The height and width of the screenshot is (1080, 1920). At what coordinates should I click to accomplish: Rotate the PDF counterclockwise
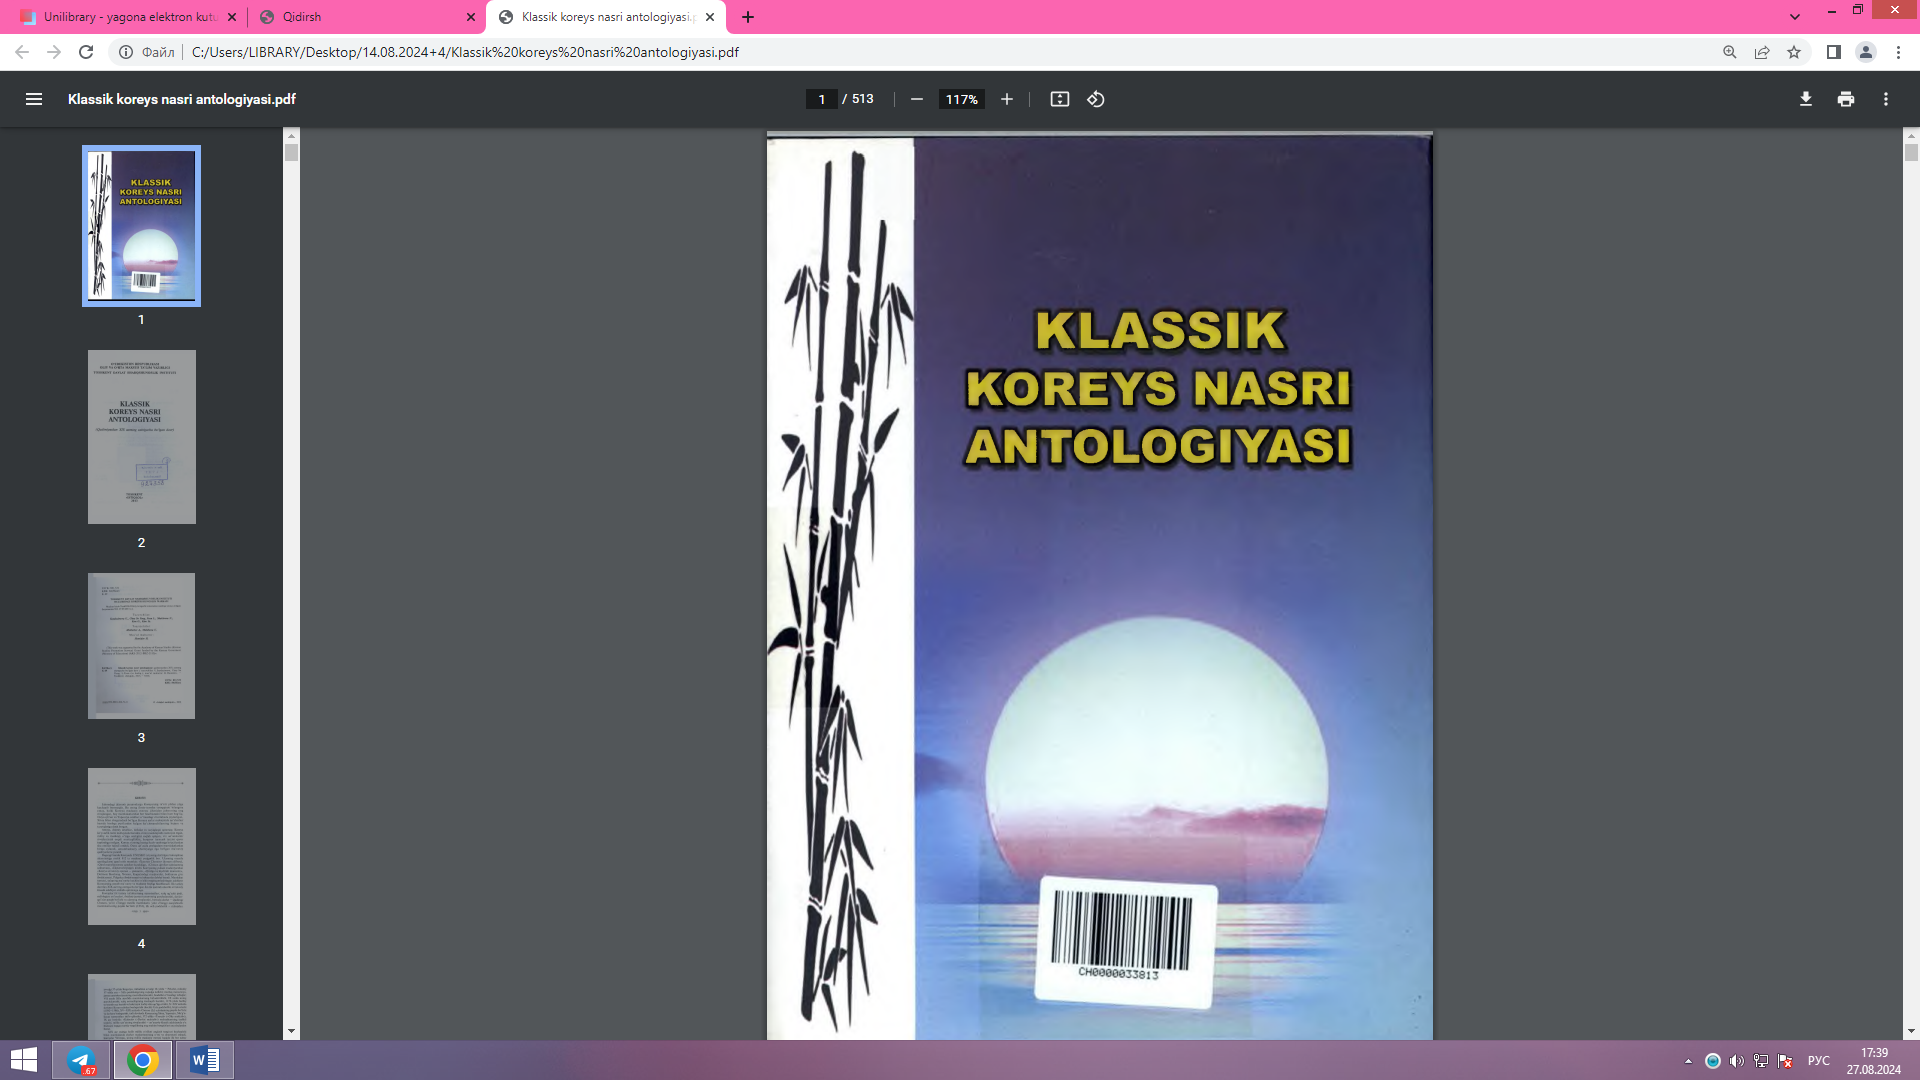[1095, 99]
